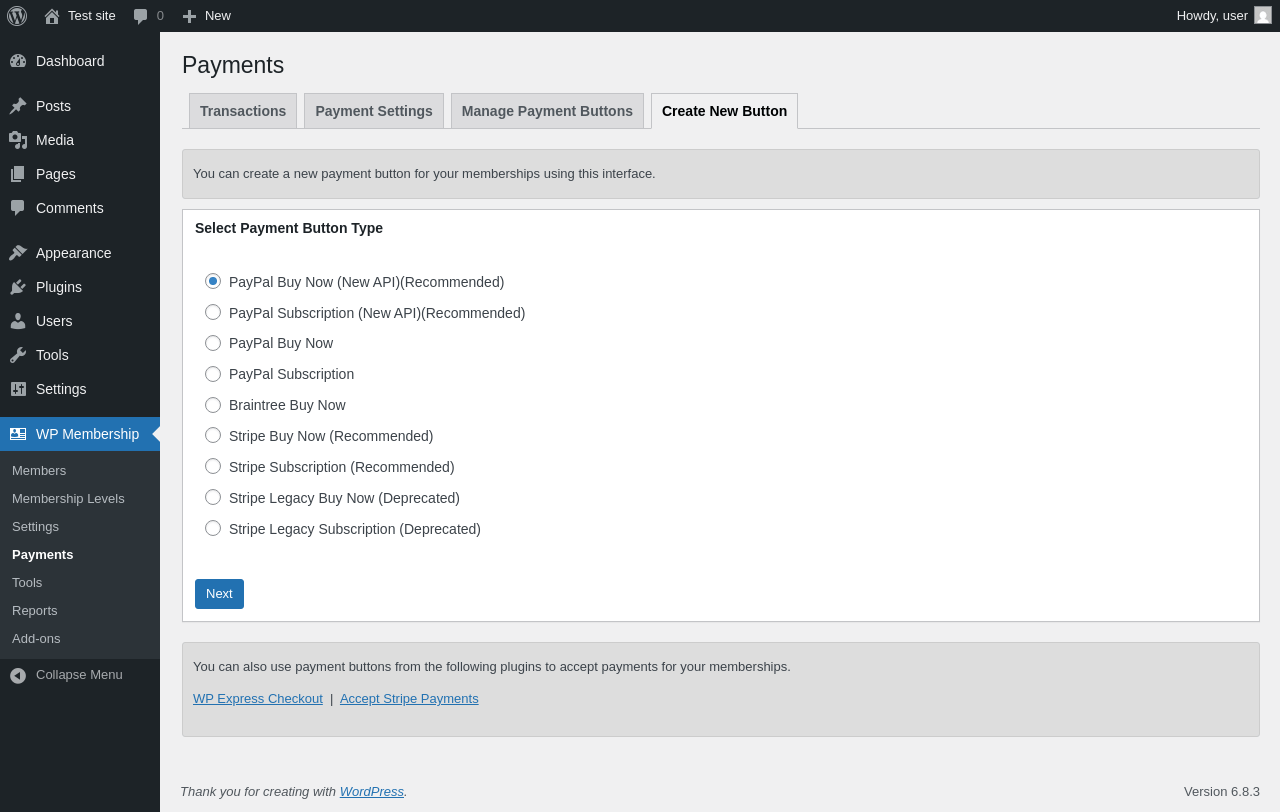The width and height of the screenshot is (1280, 812).
Task: Click the Next button
Action: click(219, 594)
